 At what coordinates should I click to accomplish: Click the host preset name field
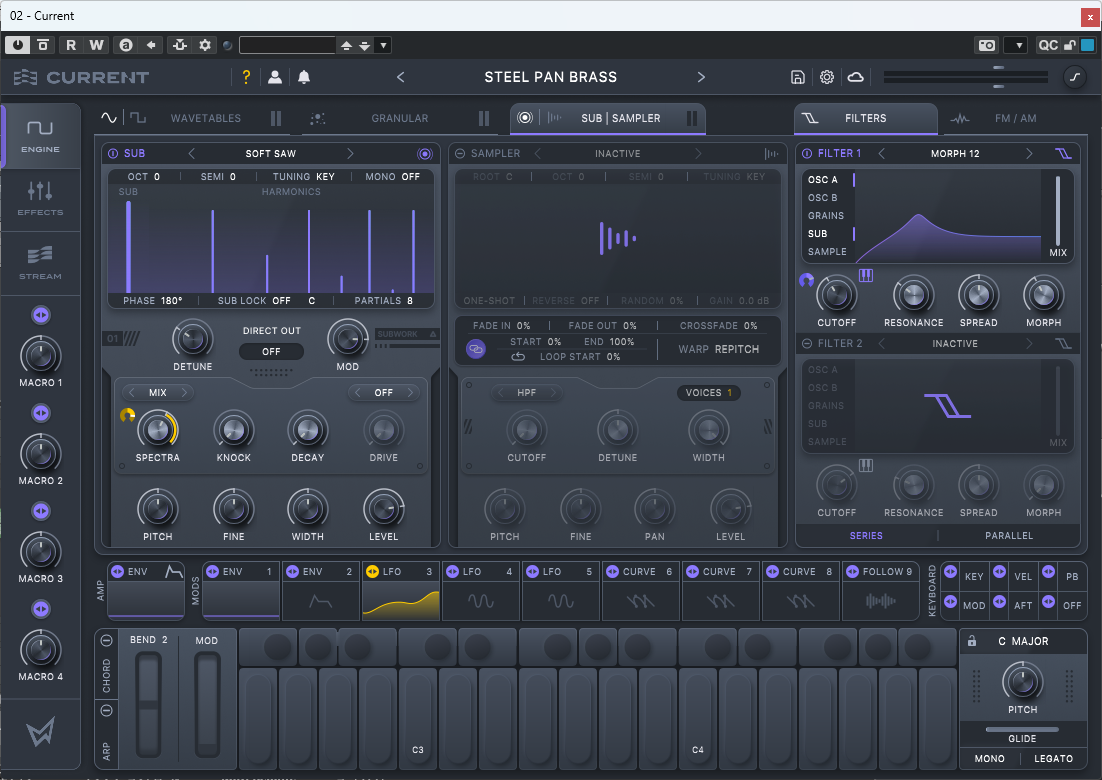coord(287,45)
